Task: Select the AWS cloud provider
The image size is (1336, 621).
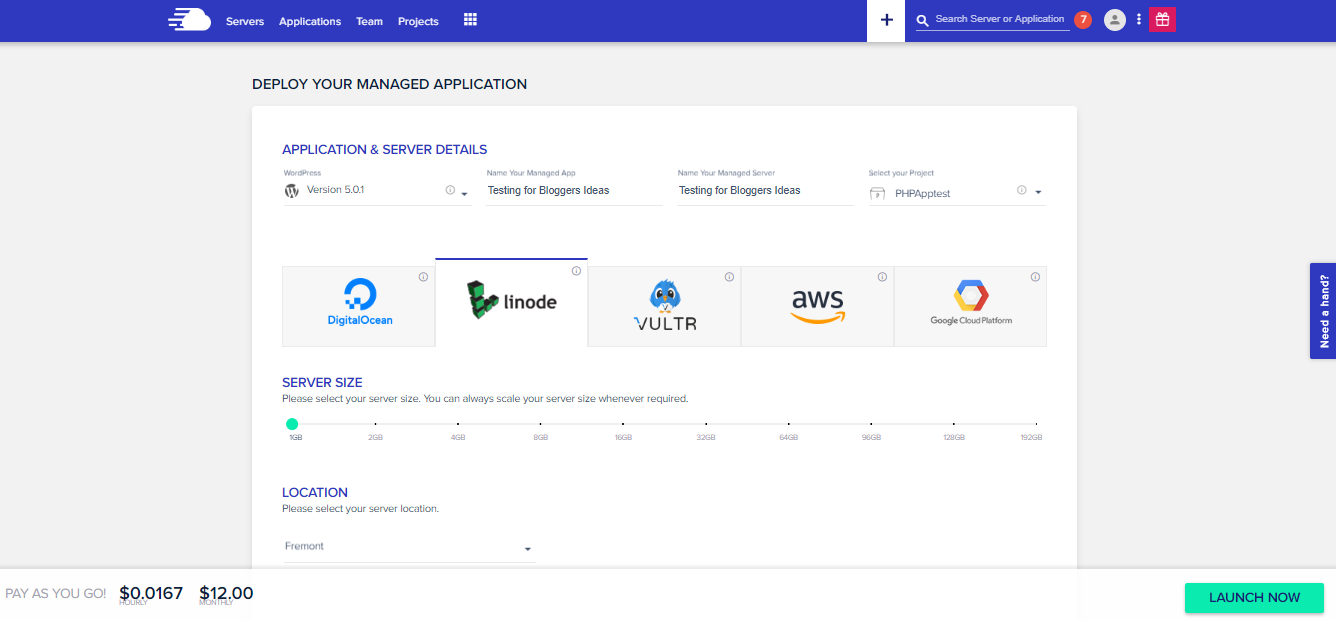Action: [x=817, y=306]
